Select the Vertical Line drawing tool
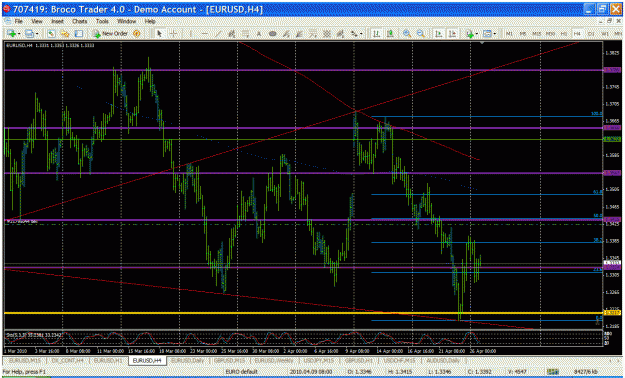The height and width of the screenshot is (378, 625). [x=191, y=34]
